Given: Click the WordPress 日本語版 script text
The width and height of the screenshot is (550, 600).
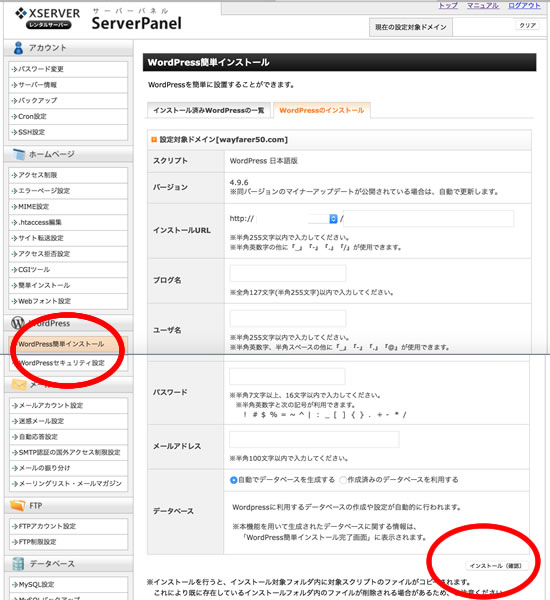Looking at the screenshot, I should (x=263, y=161).
